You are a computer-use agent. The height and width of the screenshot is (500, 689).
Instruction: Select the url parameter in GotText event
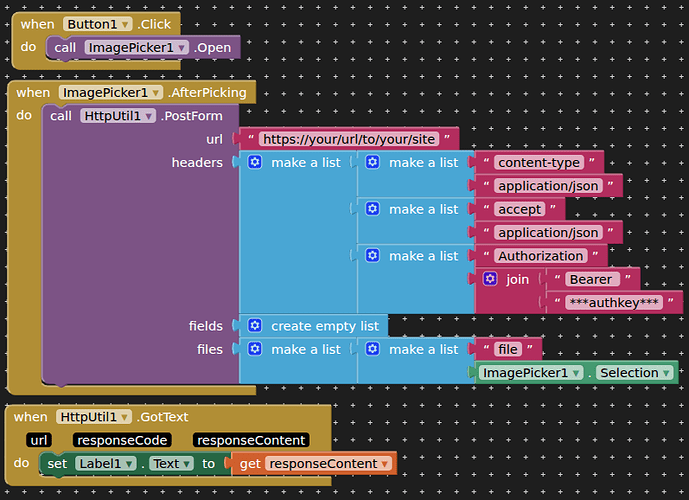point(39,440)
